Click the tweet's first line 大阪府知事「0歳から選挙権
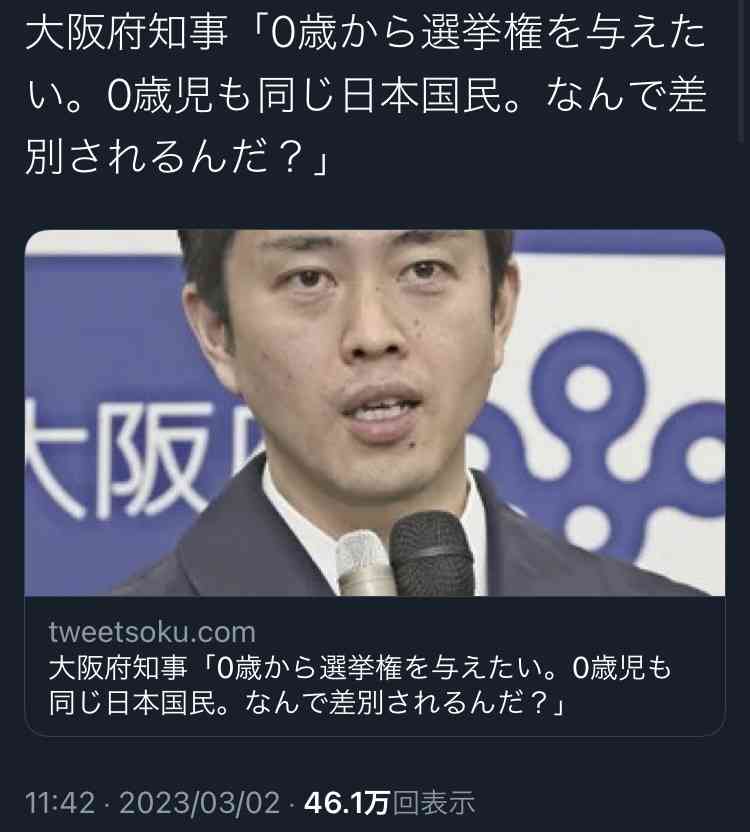 [365, 33]
